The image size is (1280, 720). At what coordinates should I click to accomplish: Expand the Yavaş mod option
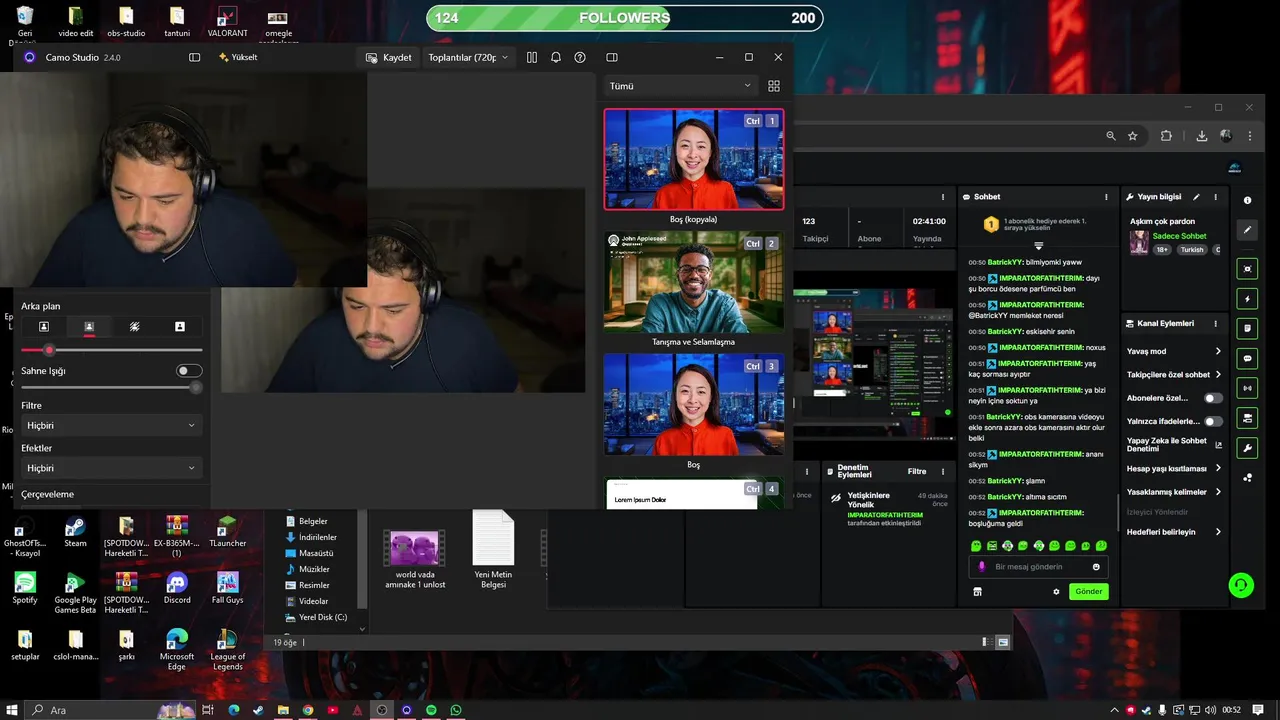click(x=1174, y=351)
